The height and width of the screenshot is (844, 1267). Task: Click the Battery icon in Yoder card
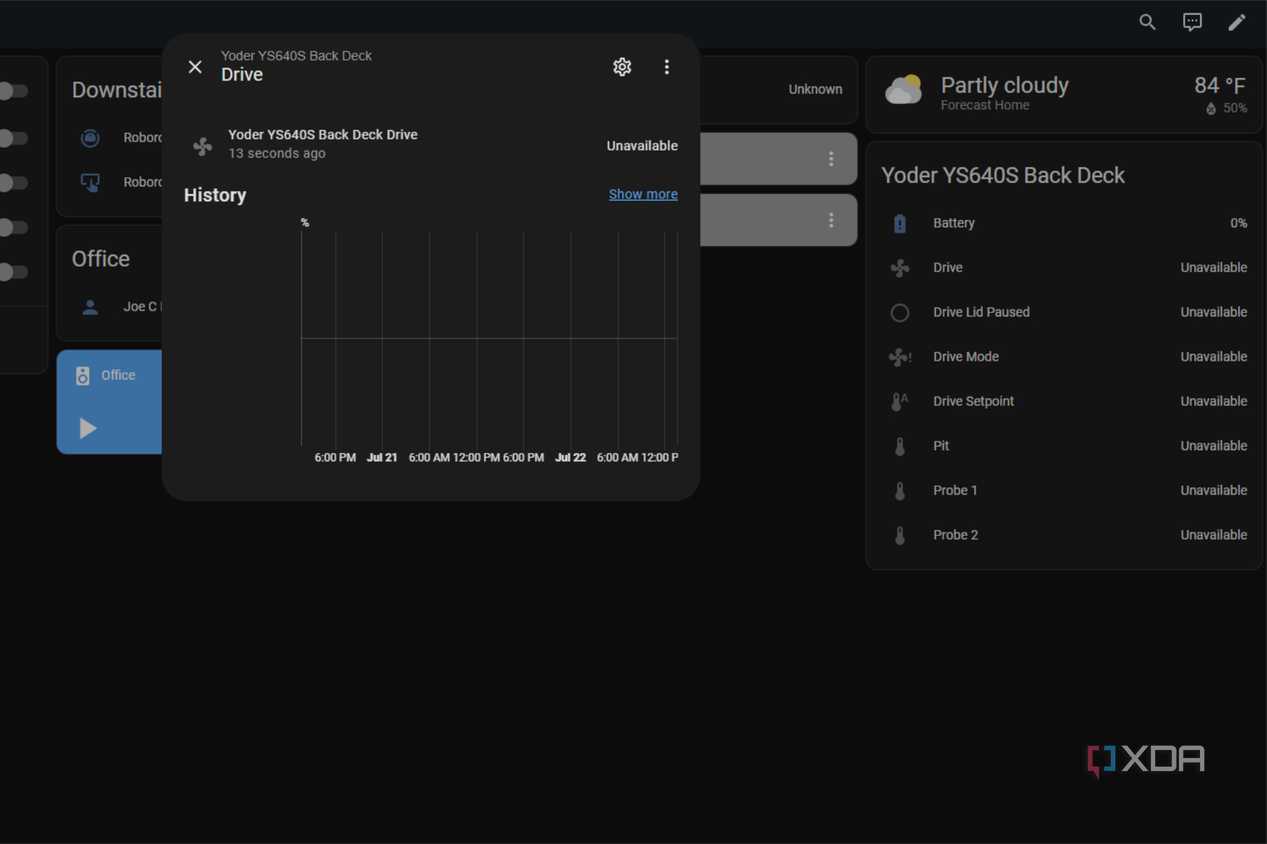pos(900,223)
